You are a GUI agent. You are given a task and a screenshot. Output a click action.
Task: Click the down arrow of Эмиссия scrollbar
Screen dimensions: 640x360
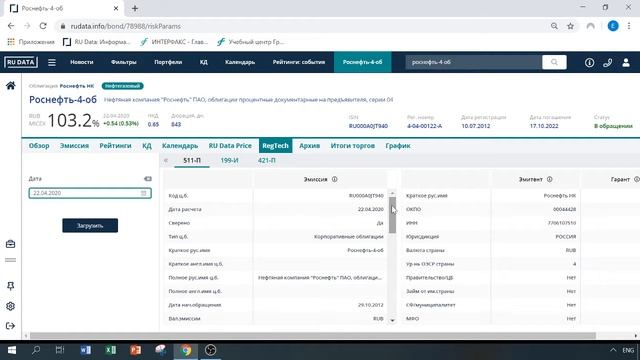(x=392, y=320)
